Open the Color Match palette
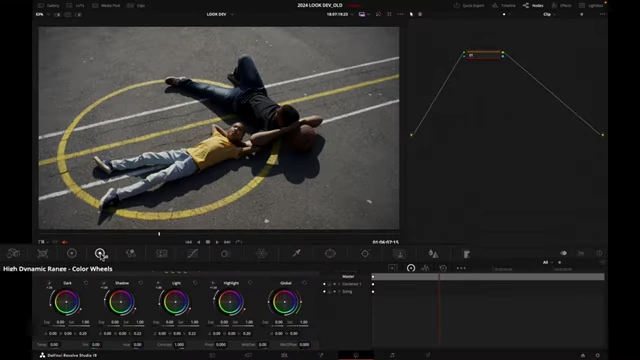The image size is (640, 360). tap(42, 253)
